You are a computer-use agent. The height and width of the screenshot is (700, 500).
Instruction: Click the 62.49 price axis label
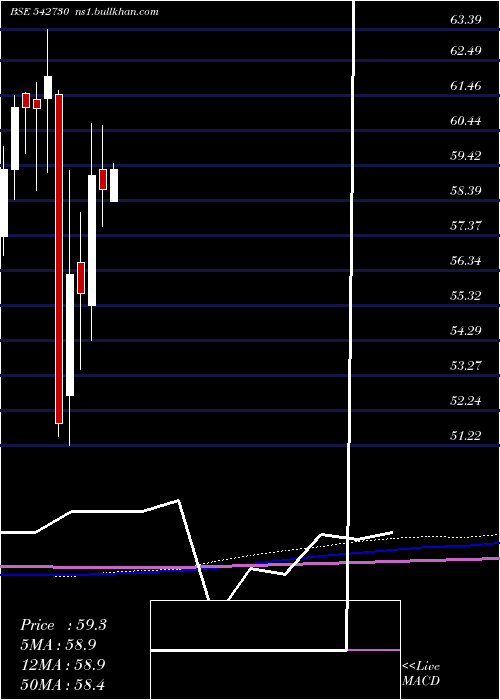point(466,51)
